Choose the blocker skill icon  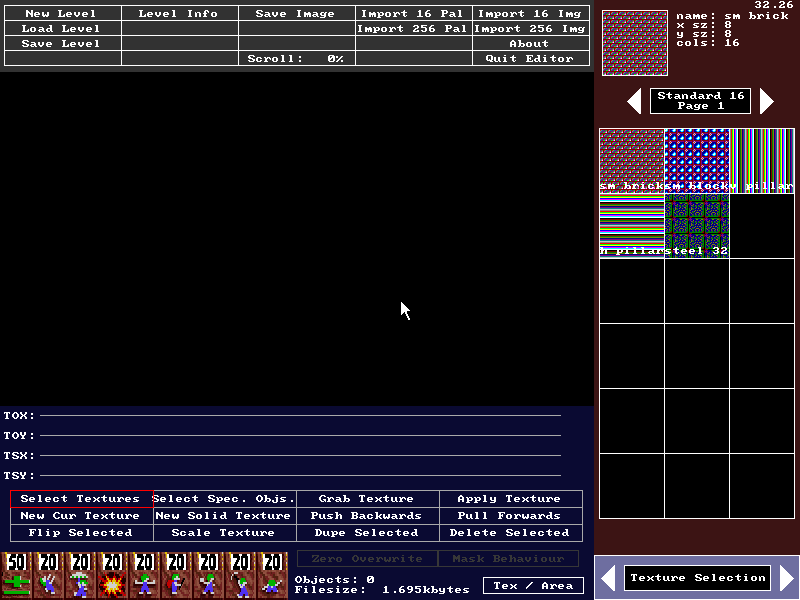(x=144, y=575)
